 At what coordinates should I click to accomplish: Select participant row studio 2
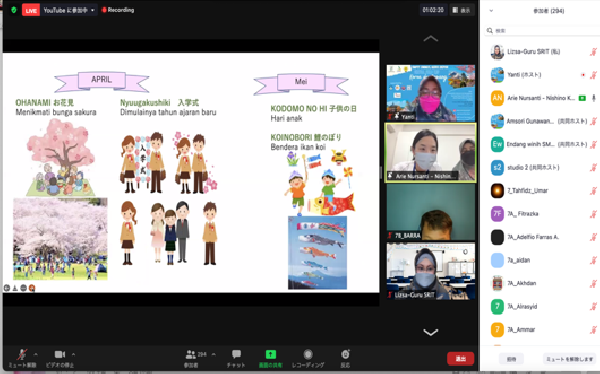click(542, 168)
